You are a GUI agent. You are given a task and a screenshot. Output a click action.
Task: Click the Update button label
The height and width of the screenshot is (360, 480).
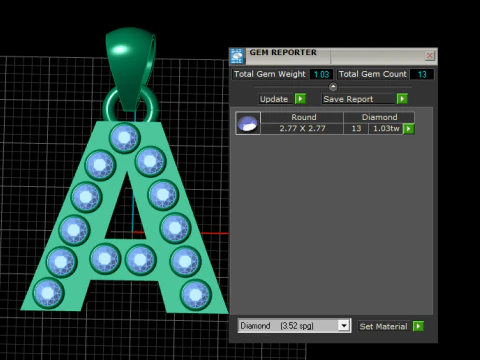274,99
